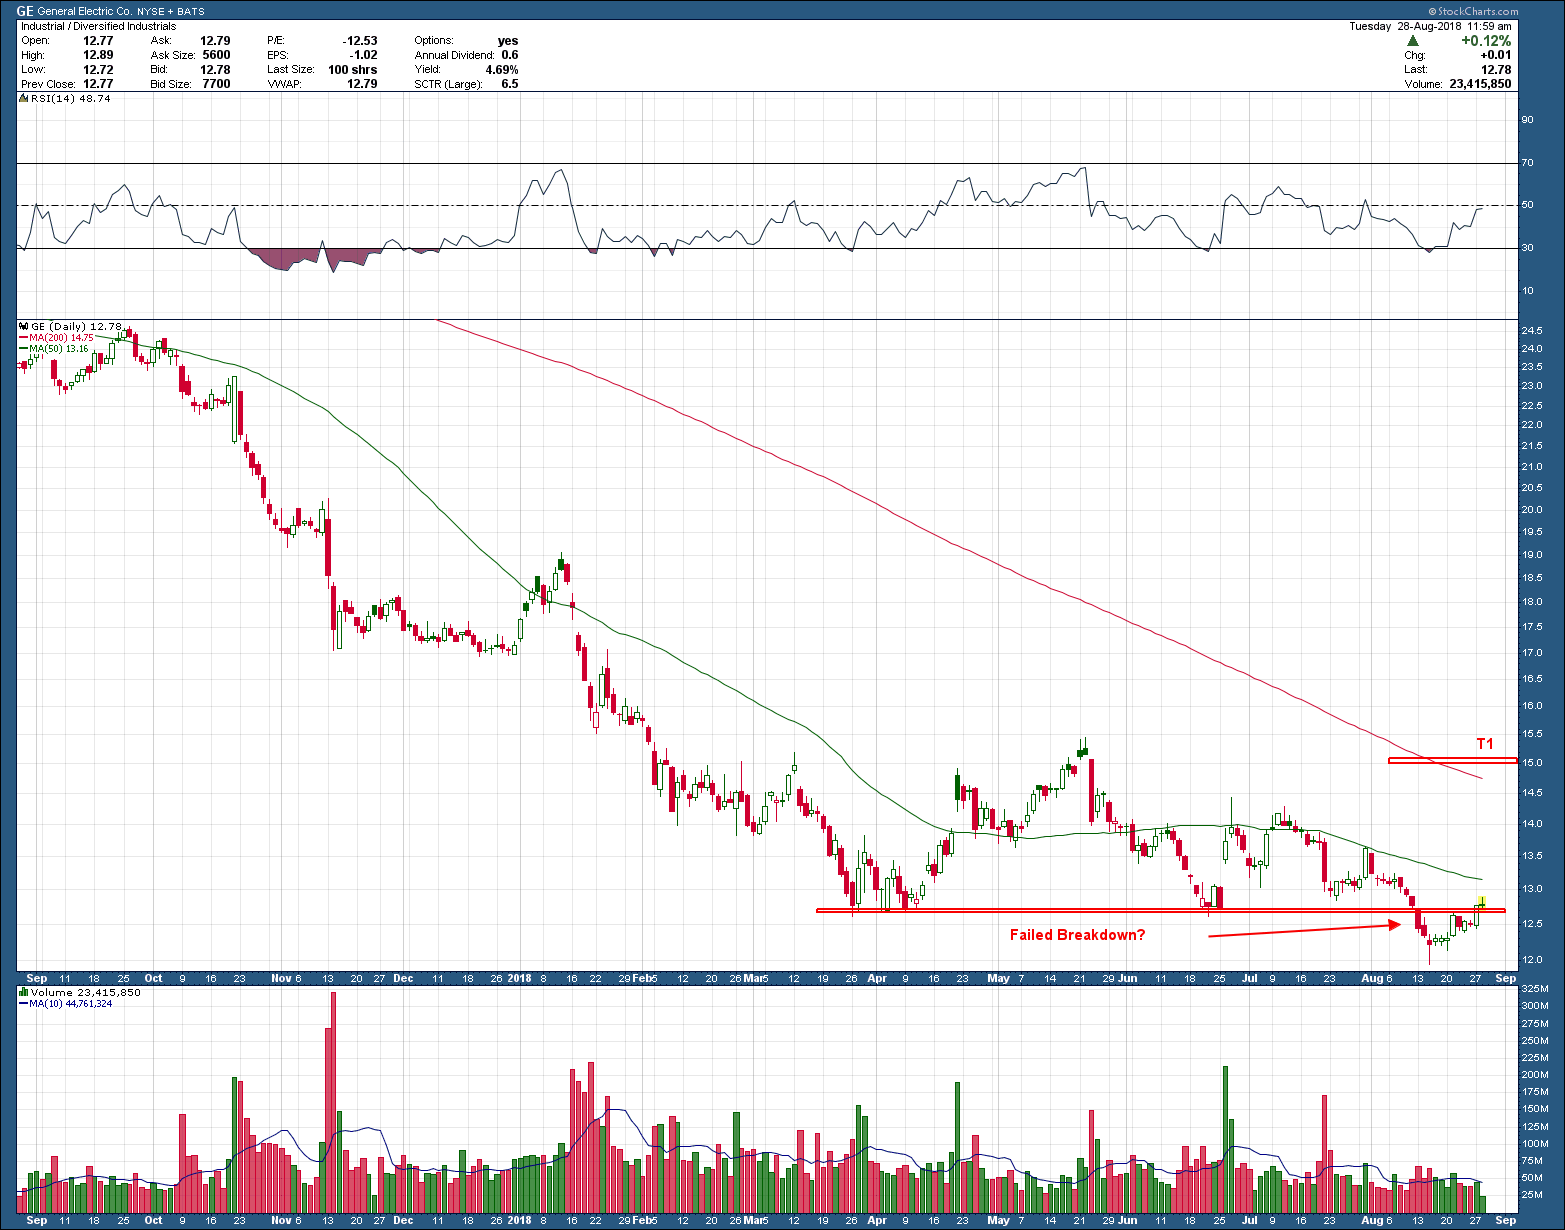The height and width of the screenshot is (1230, 1565).
Task: Click the Options value 'yes'
Action: [x=508, y=41]
